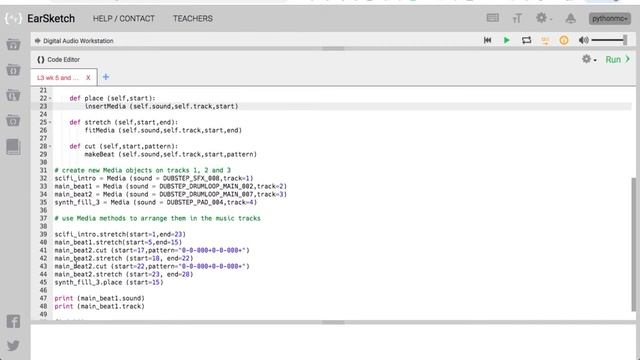640x360 pixels.
Task: Click the line defining main_beat2 Media object
Action: (171, 194)
